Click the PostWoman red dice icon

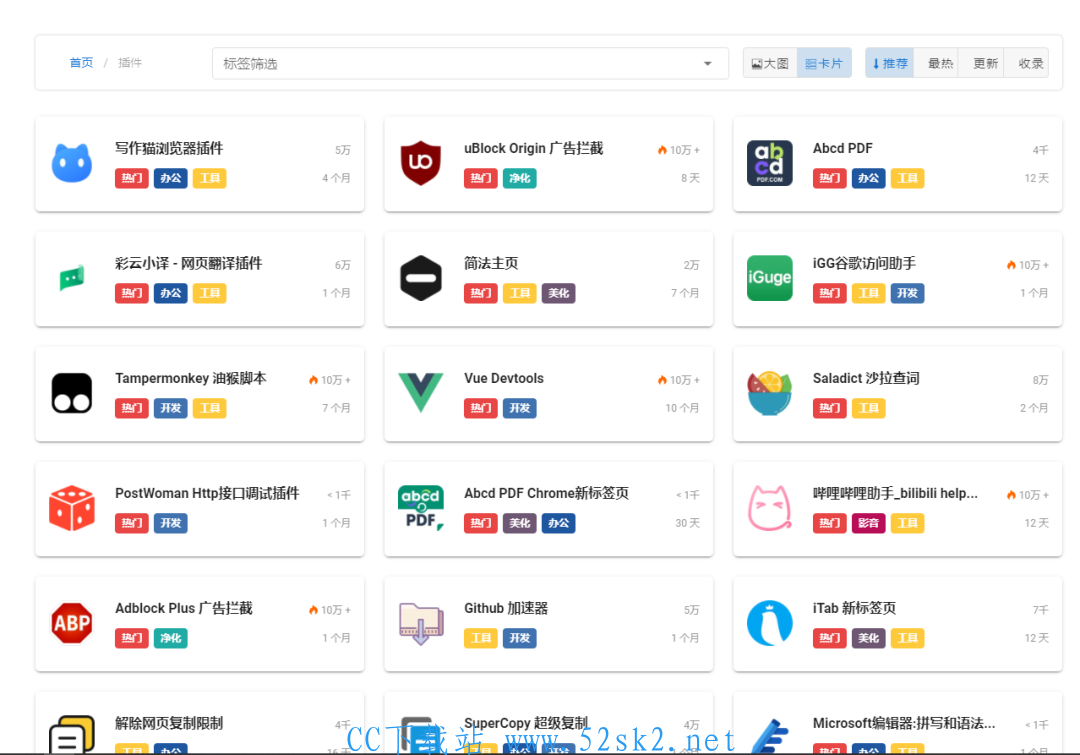tap(72, 508)
